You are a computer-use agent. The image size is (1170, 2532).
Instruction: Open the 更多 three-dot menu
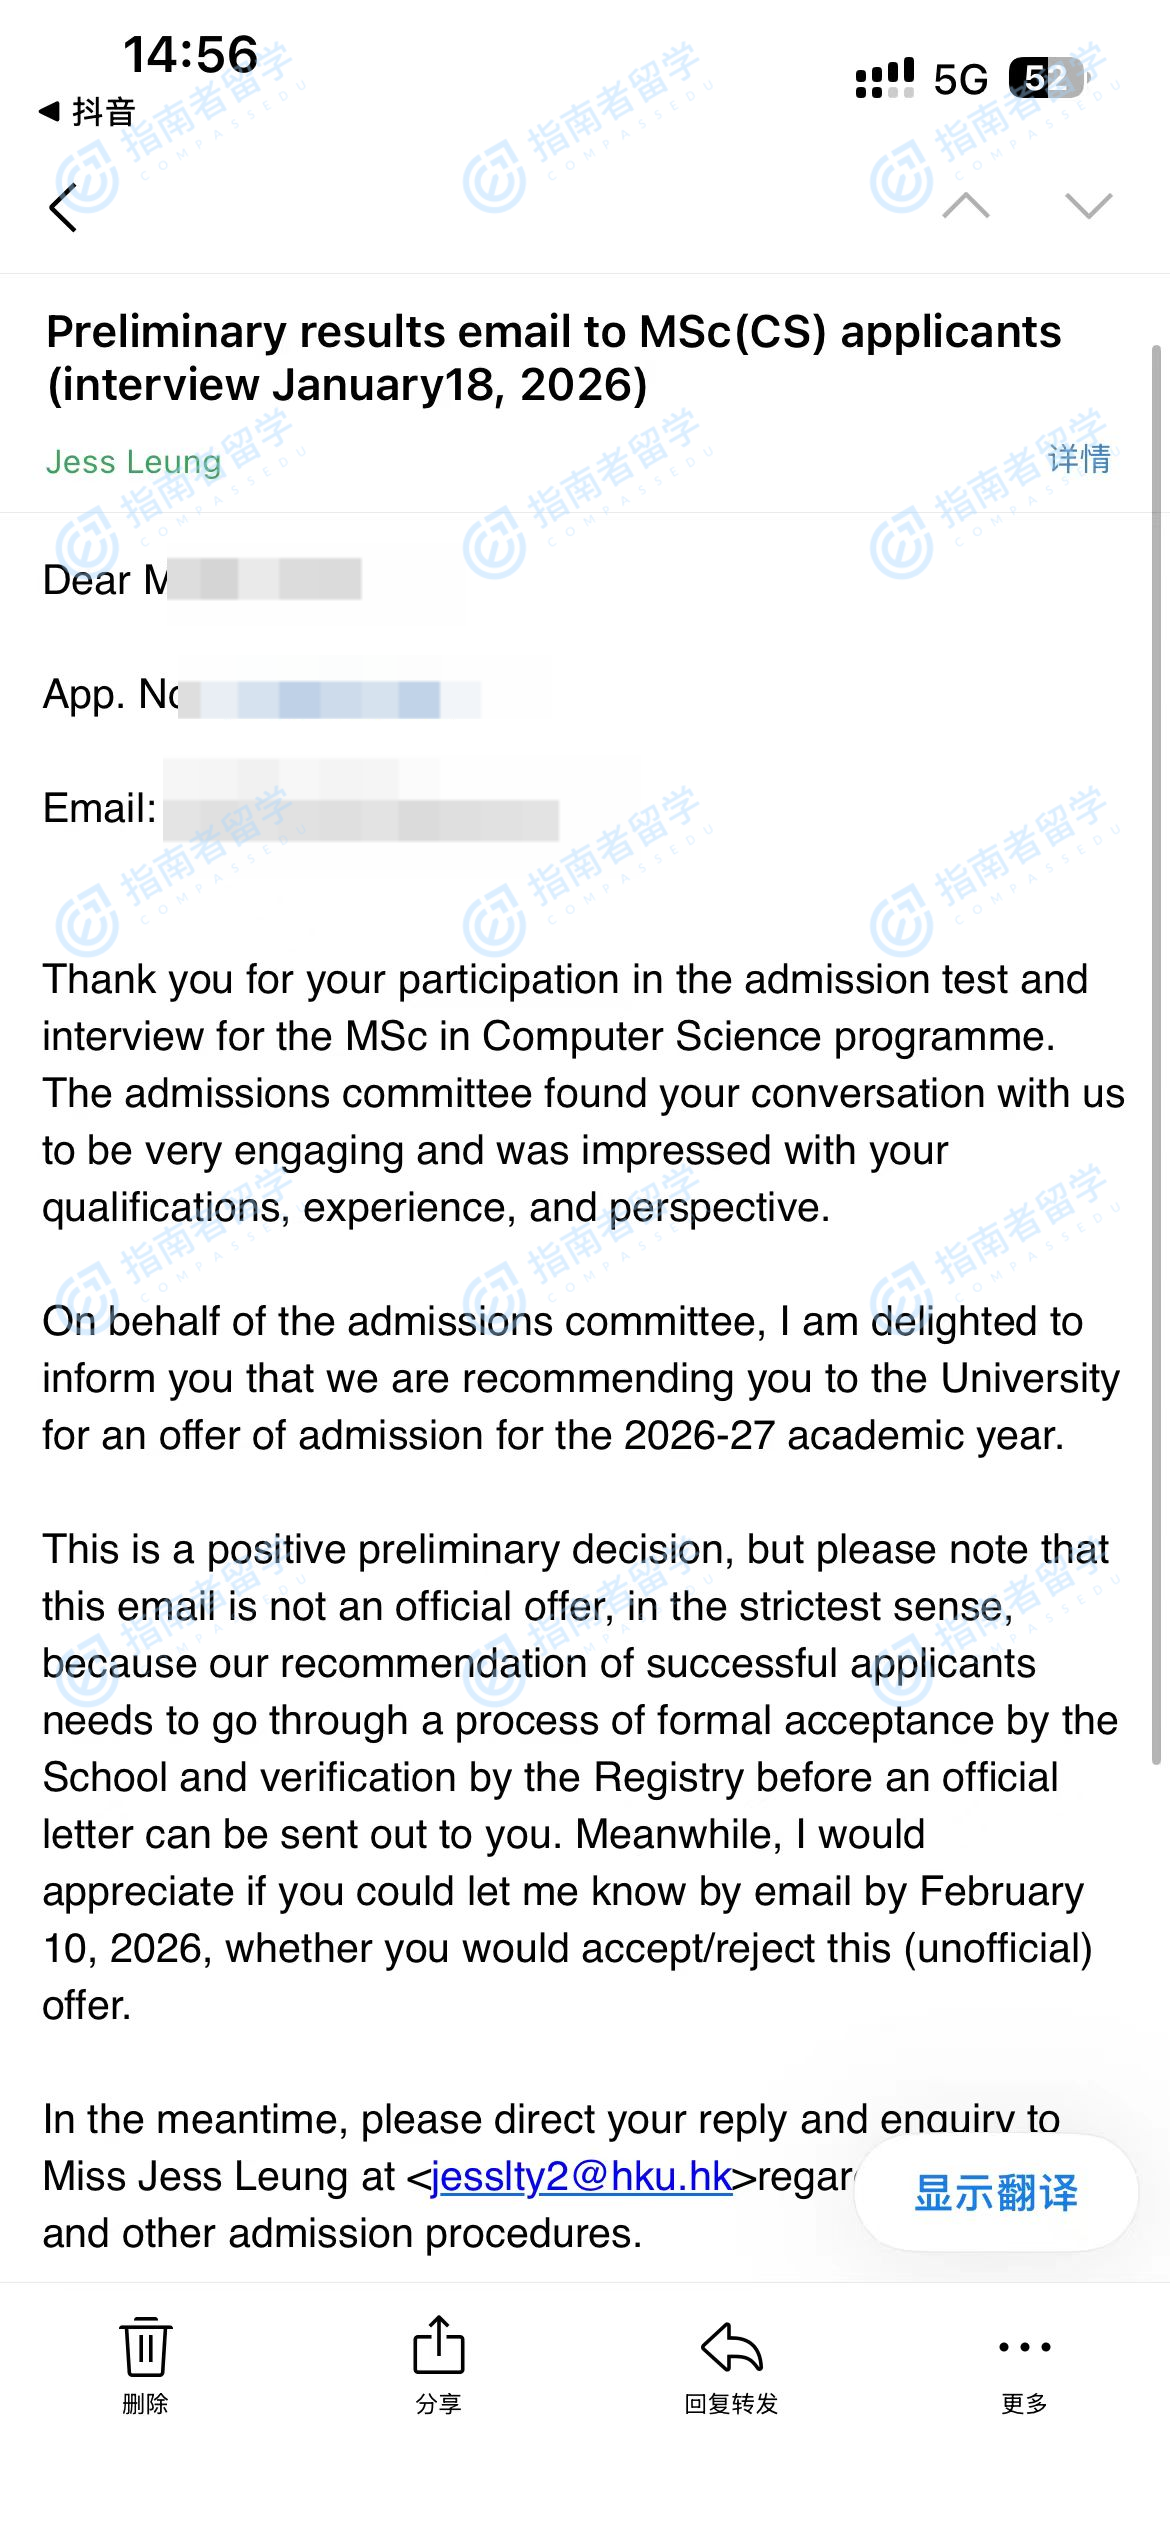(1024, 2362)
